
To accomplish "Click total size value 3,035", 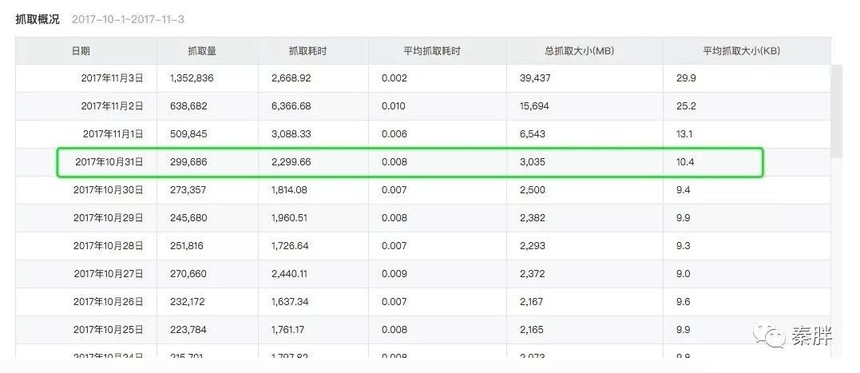I will tap(533, 162).
